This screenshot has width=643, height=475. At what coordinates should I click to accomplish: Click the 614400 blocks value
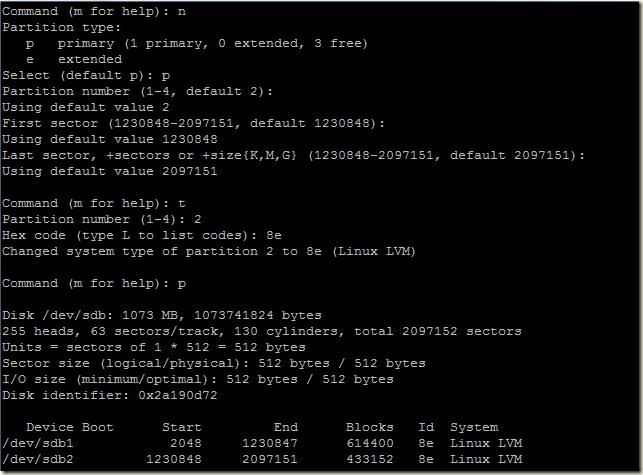point(370,443)
